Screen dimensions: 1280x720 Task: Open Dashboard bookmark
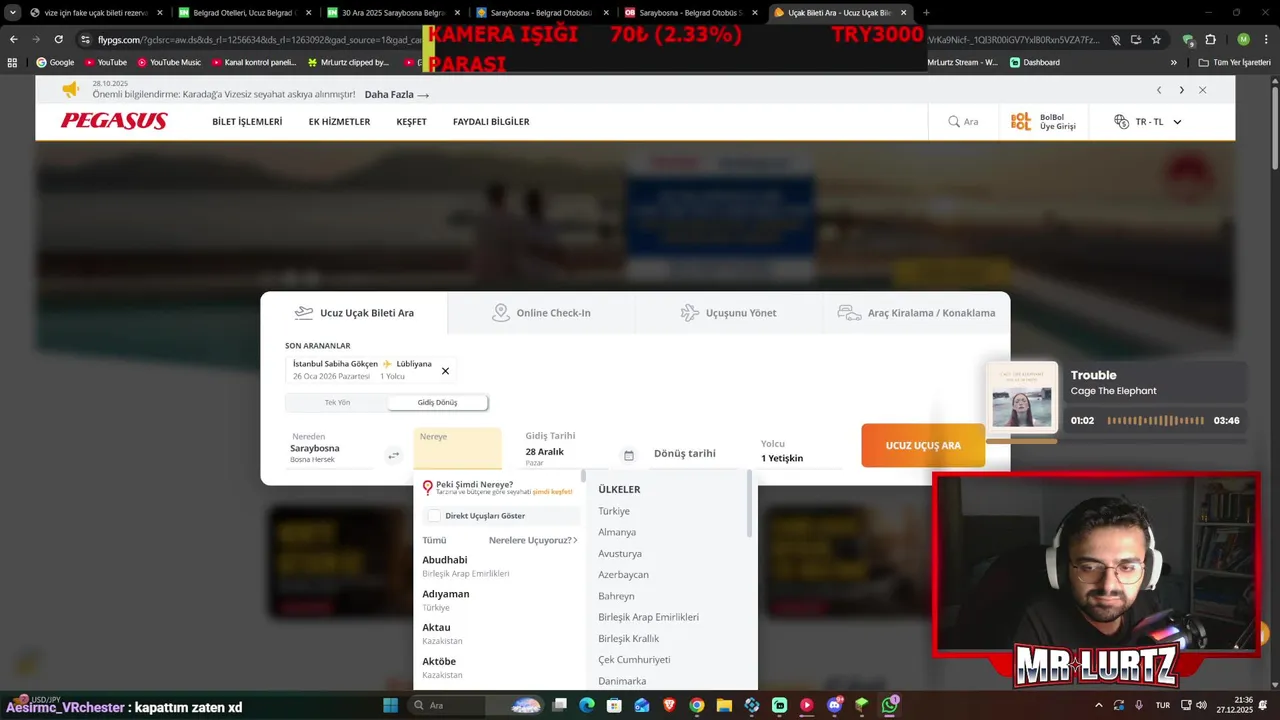[1035, 62]
